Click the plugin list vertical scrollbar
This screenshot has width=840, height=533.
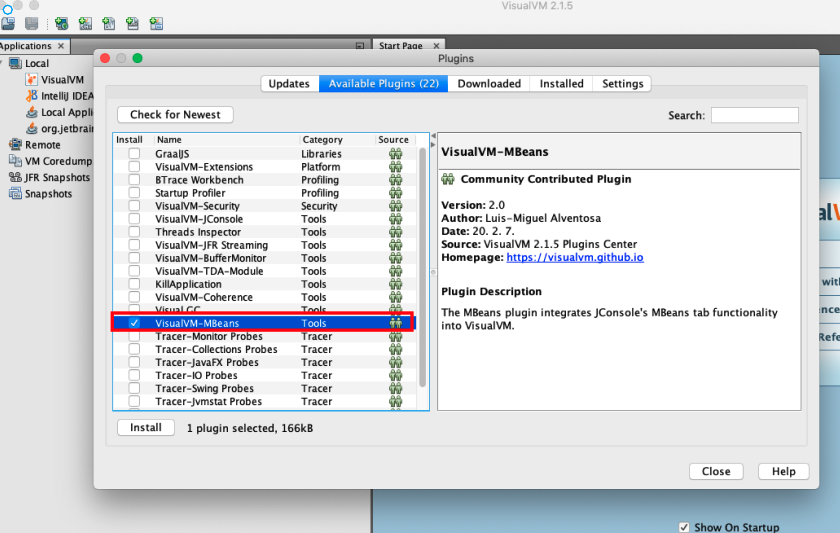[422, 268]
